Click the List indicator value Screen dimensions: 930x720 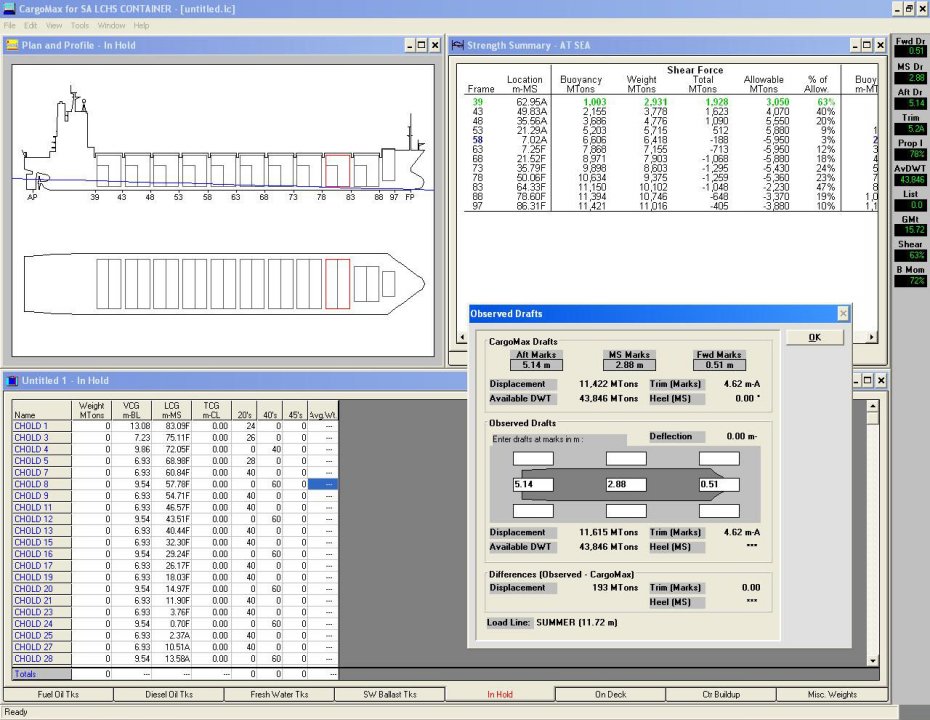pos(910,205)
